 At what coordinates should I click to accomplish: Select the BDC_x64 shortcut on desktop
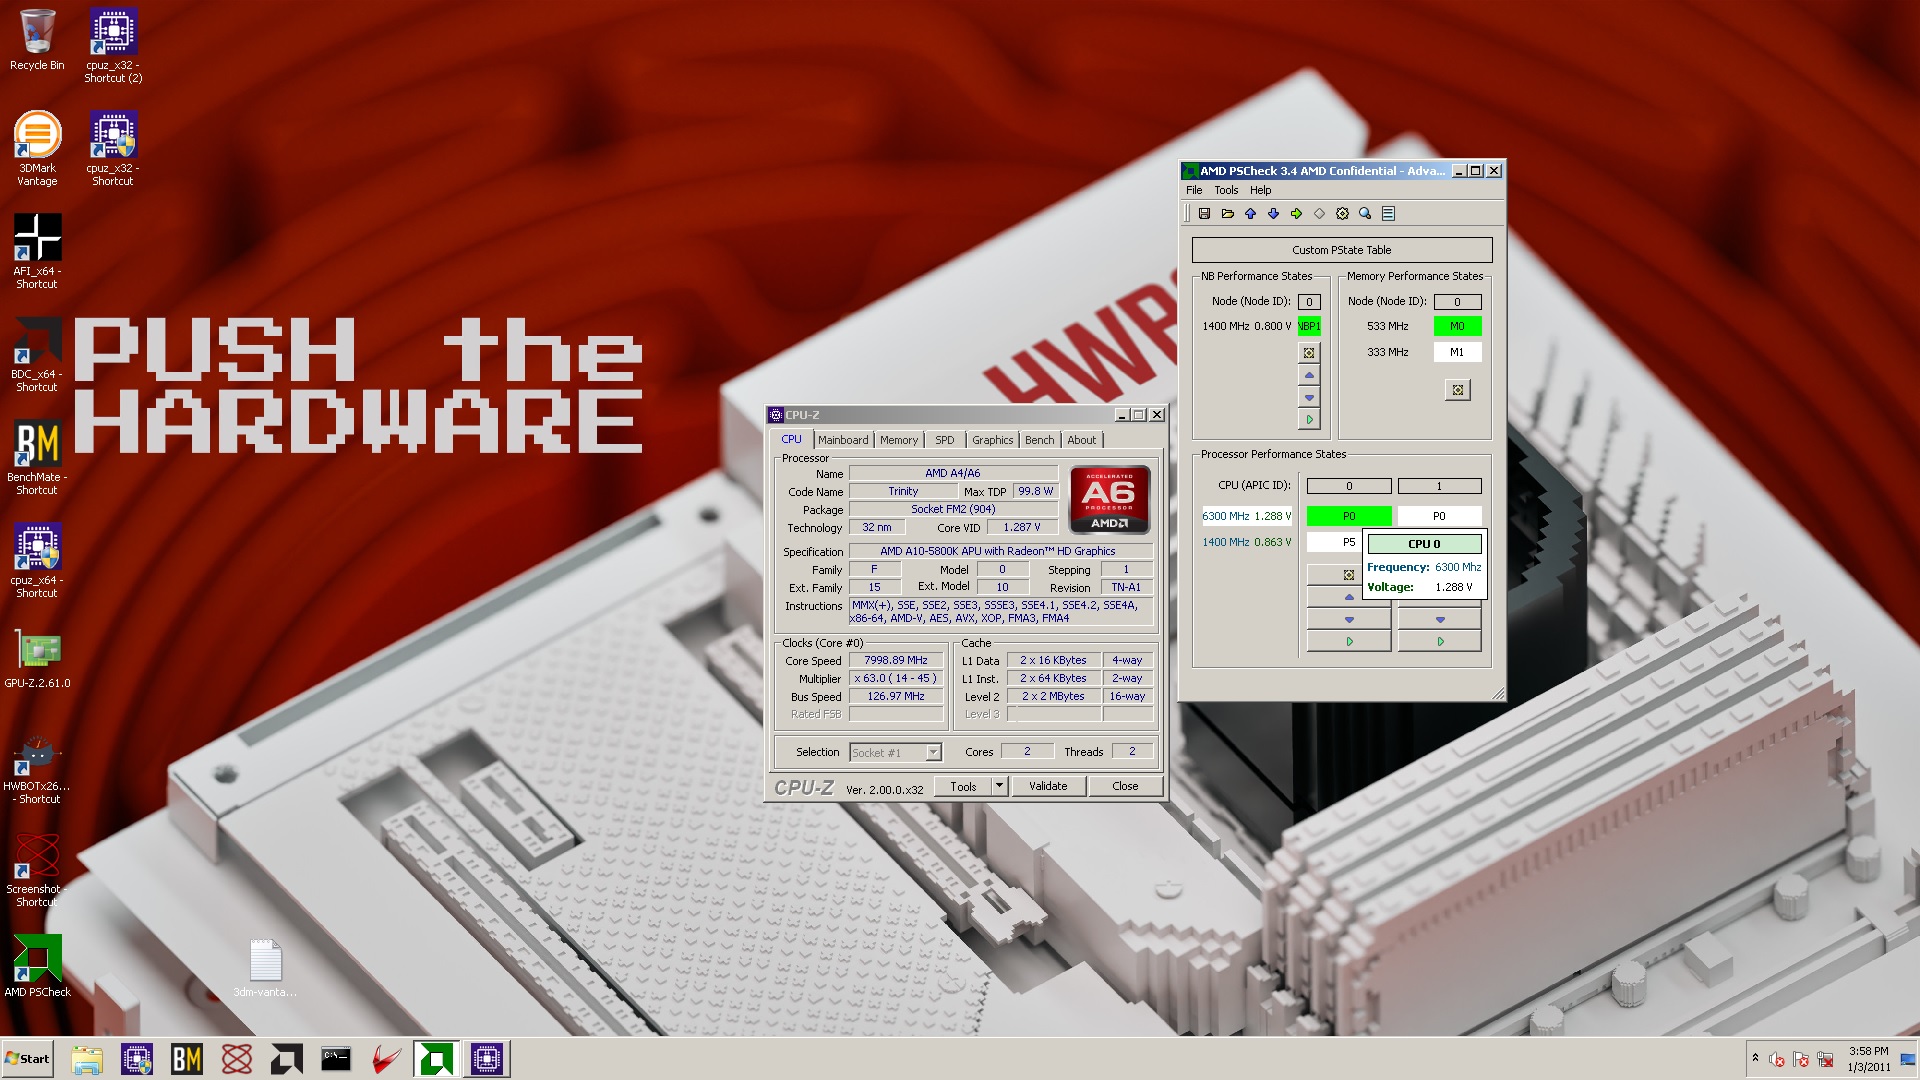pyautogui.click(x=37, y=354)
